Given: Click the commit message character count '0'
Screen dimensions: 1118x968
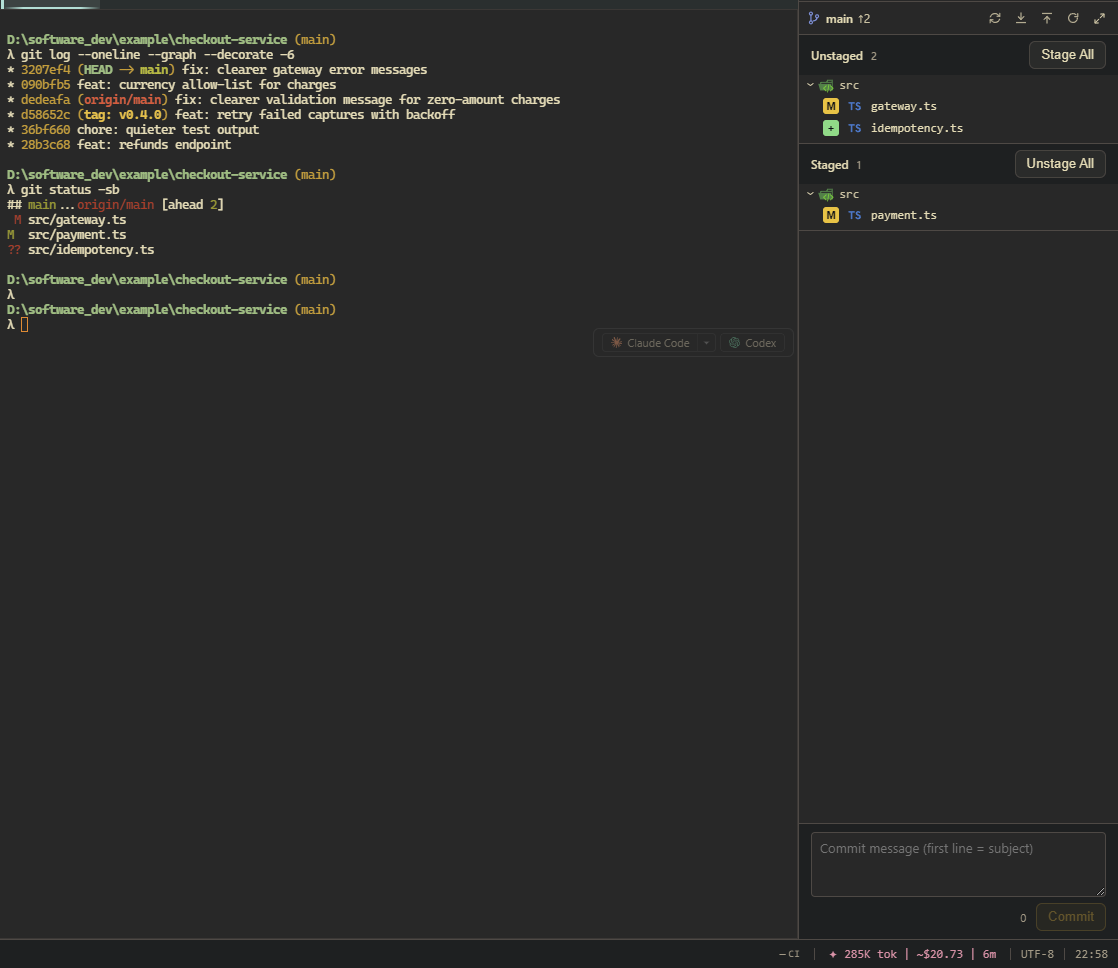Looking at the screenshot, I should coord(1023,918).
